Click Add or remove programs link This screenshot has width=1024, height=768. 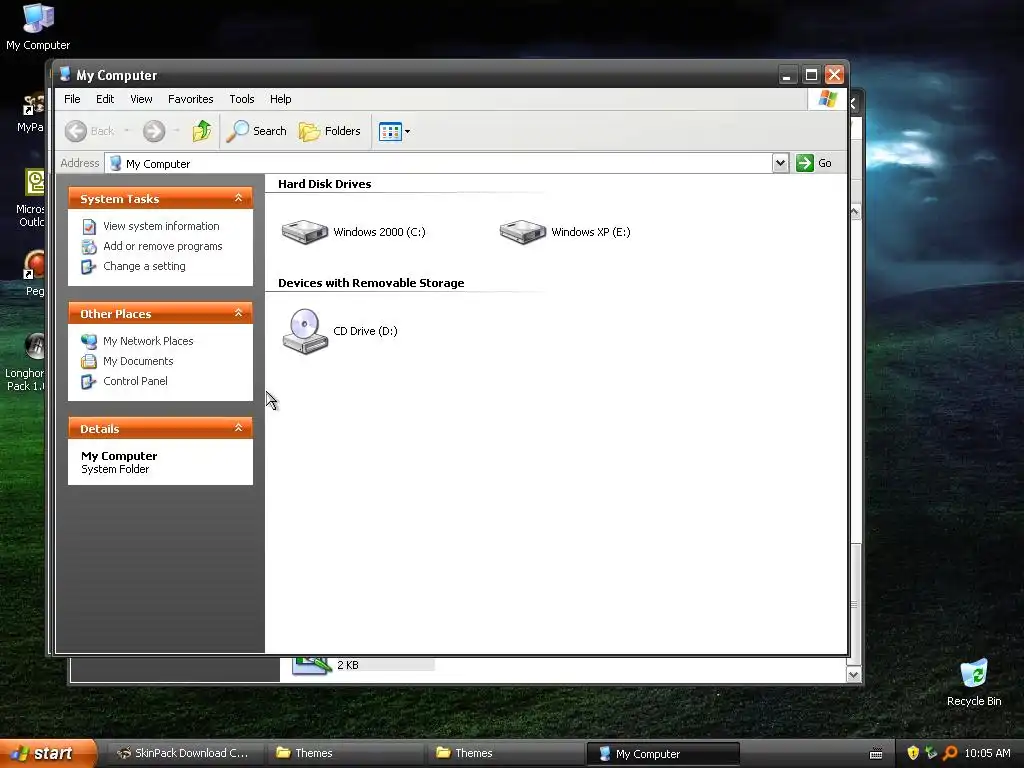coord(163,246)
